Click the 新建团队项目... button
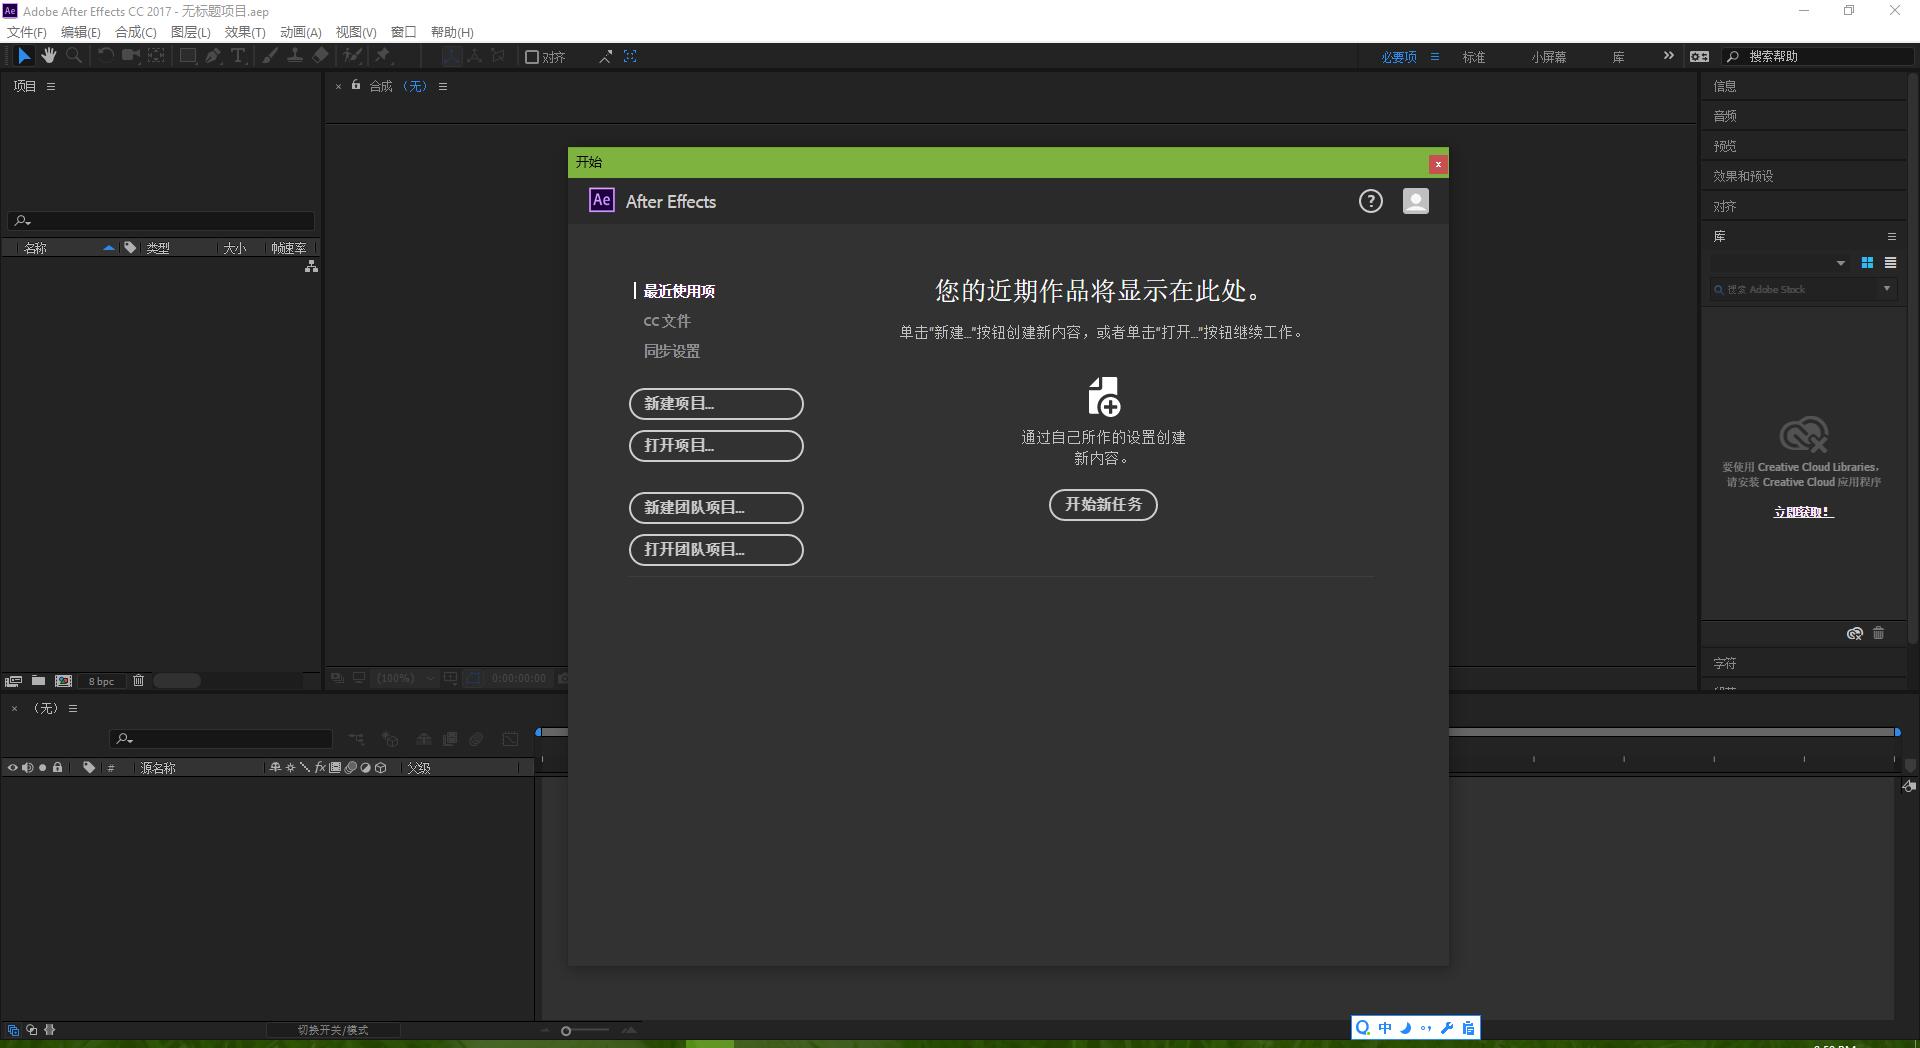This screenshot has width=1920, height=1048. [x=716, y=508]
